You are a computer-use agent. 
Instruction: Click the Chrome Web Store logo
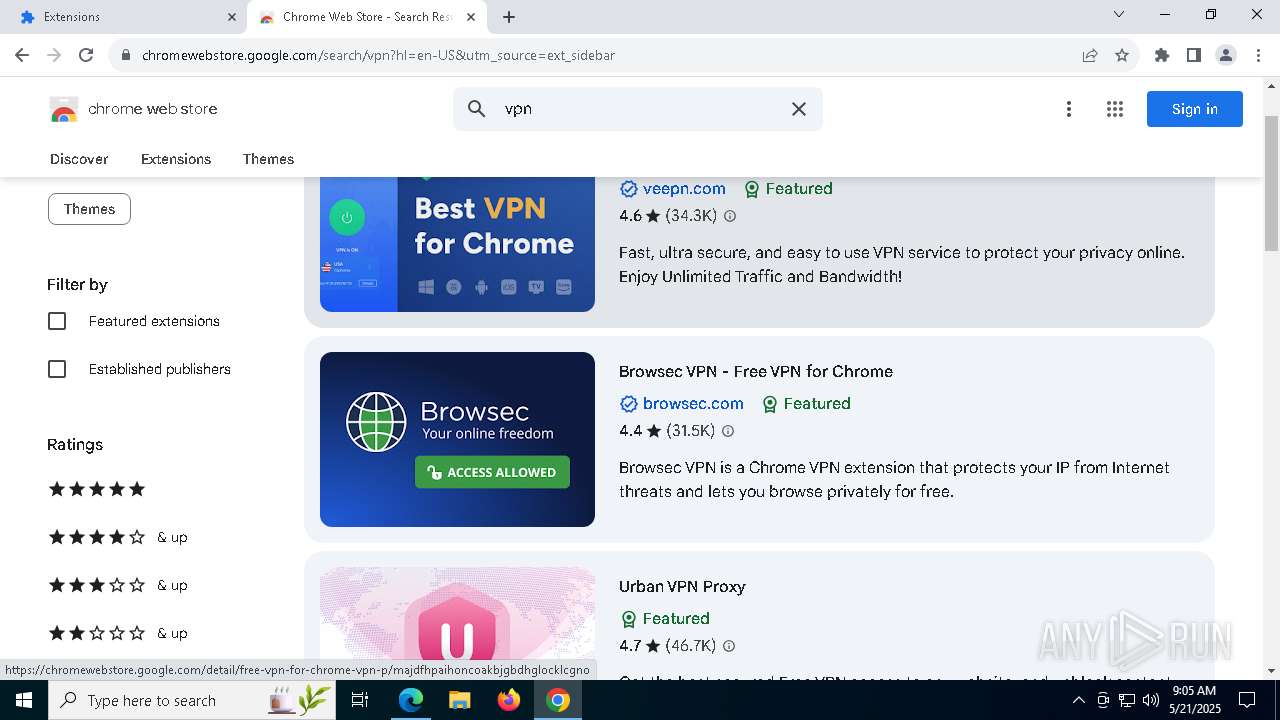[133, 109]
